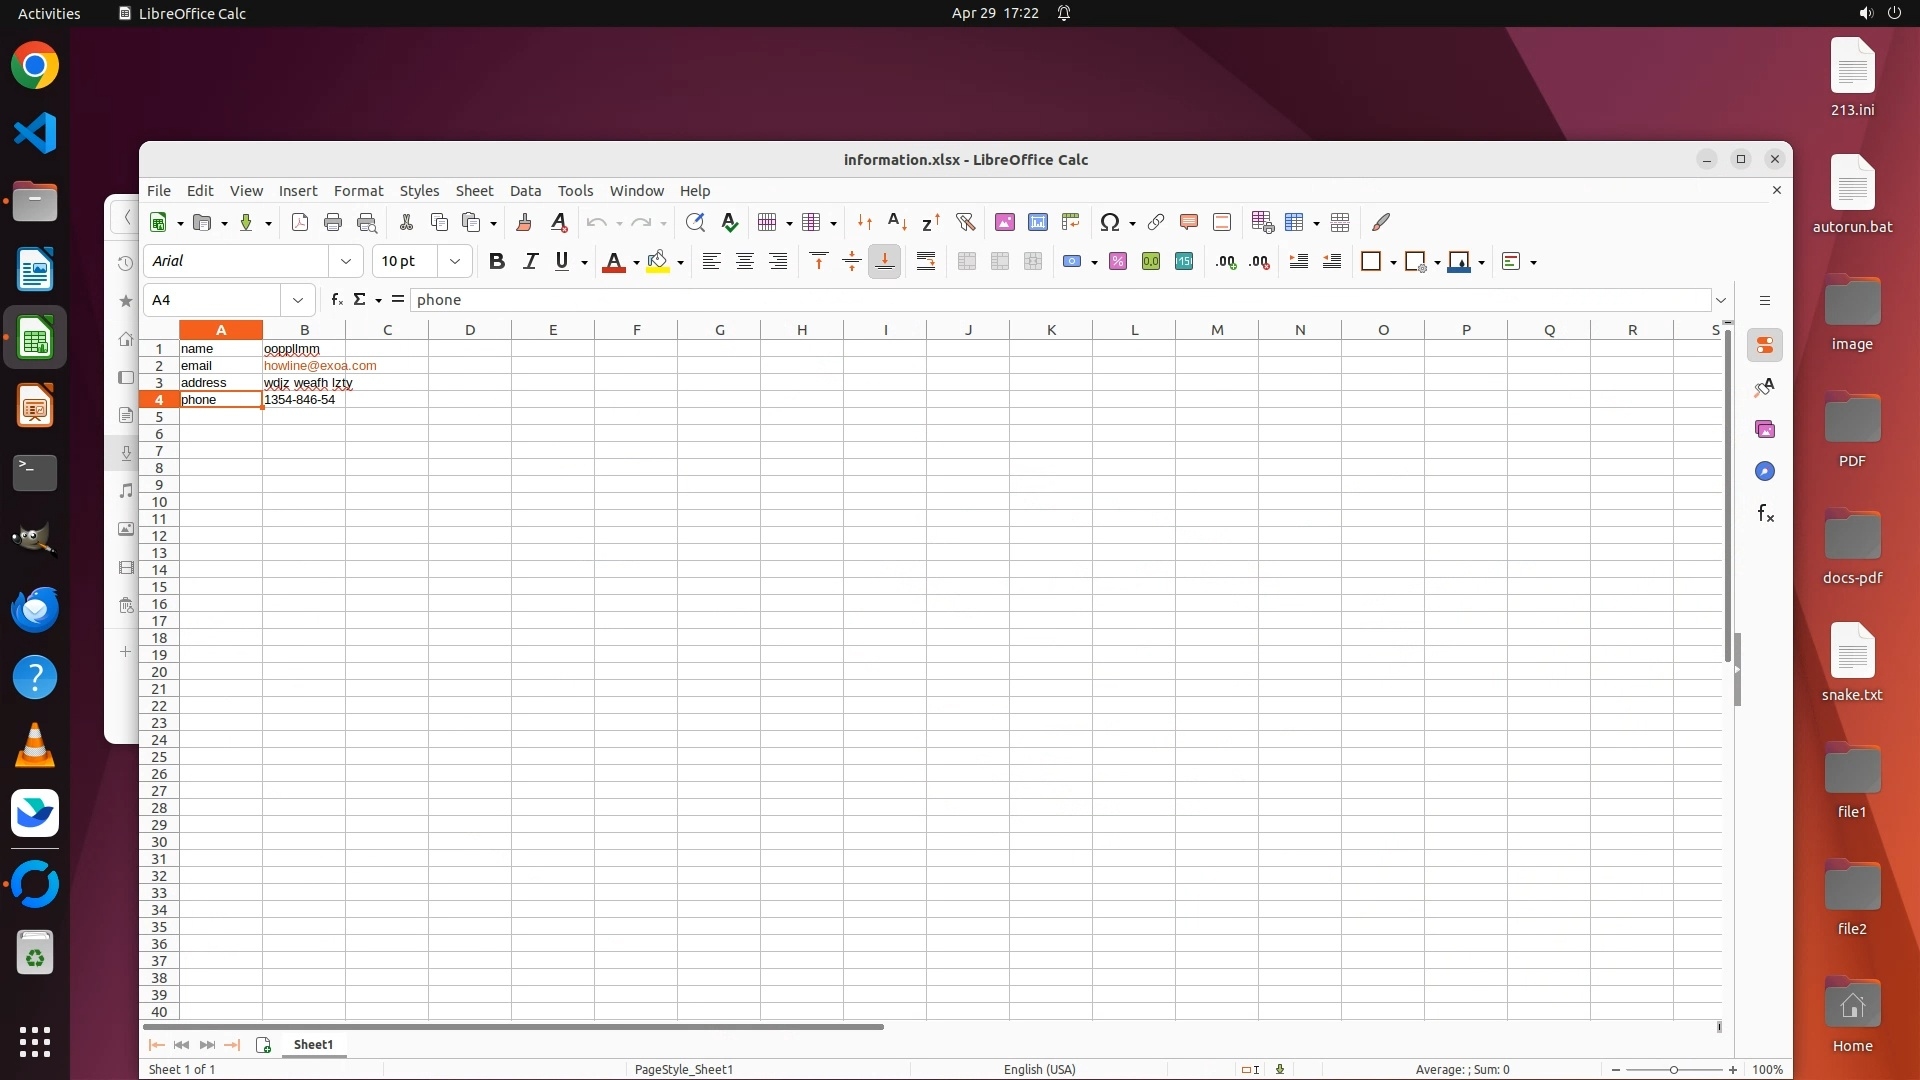The height and width of the screenshot is (1080, 1920).
Task: Select the Sheet1 tab
Action: [x=313, y=1044]
